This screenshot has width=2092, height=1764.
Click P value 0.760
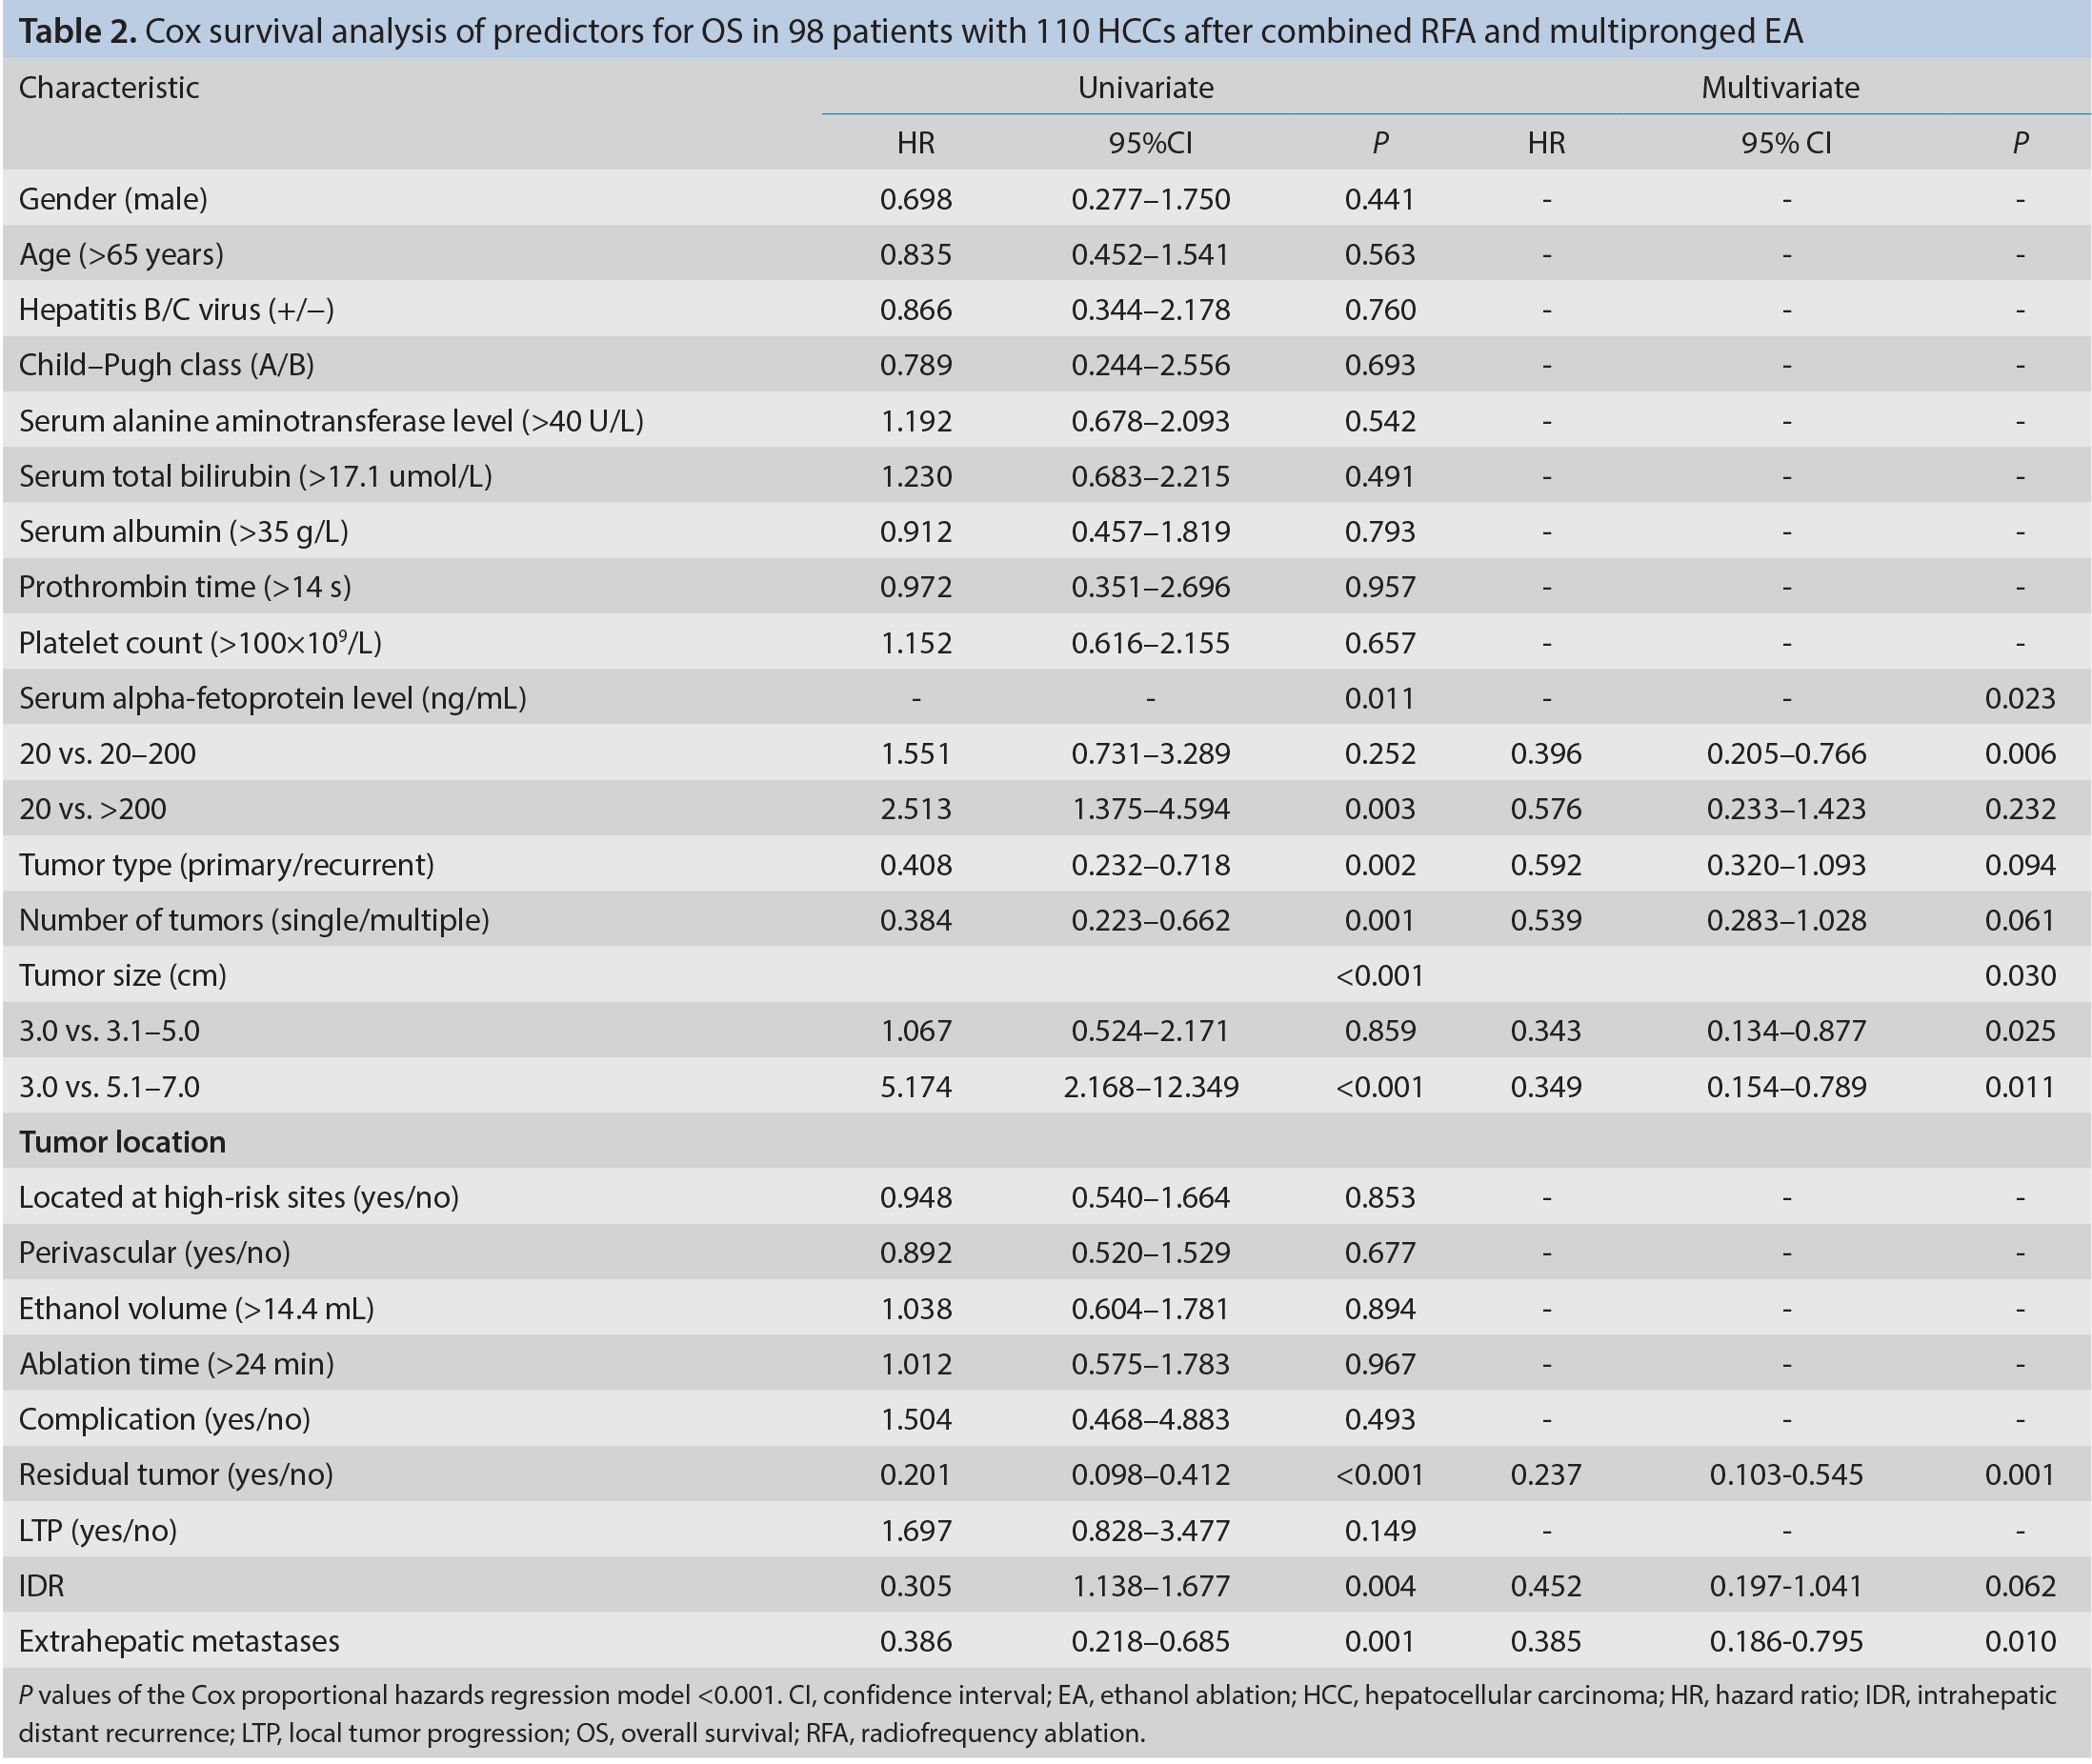(1380, 310)
